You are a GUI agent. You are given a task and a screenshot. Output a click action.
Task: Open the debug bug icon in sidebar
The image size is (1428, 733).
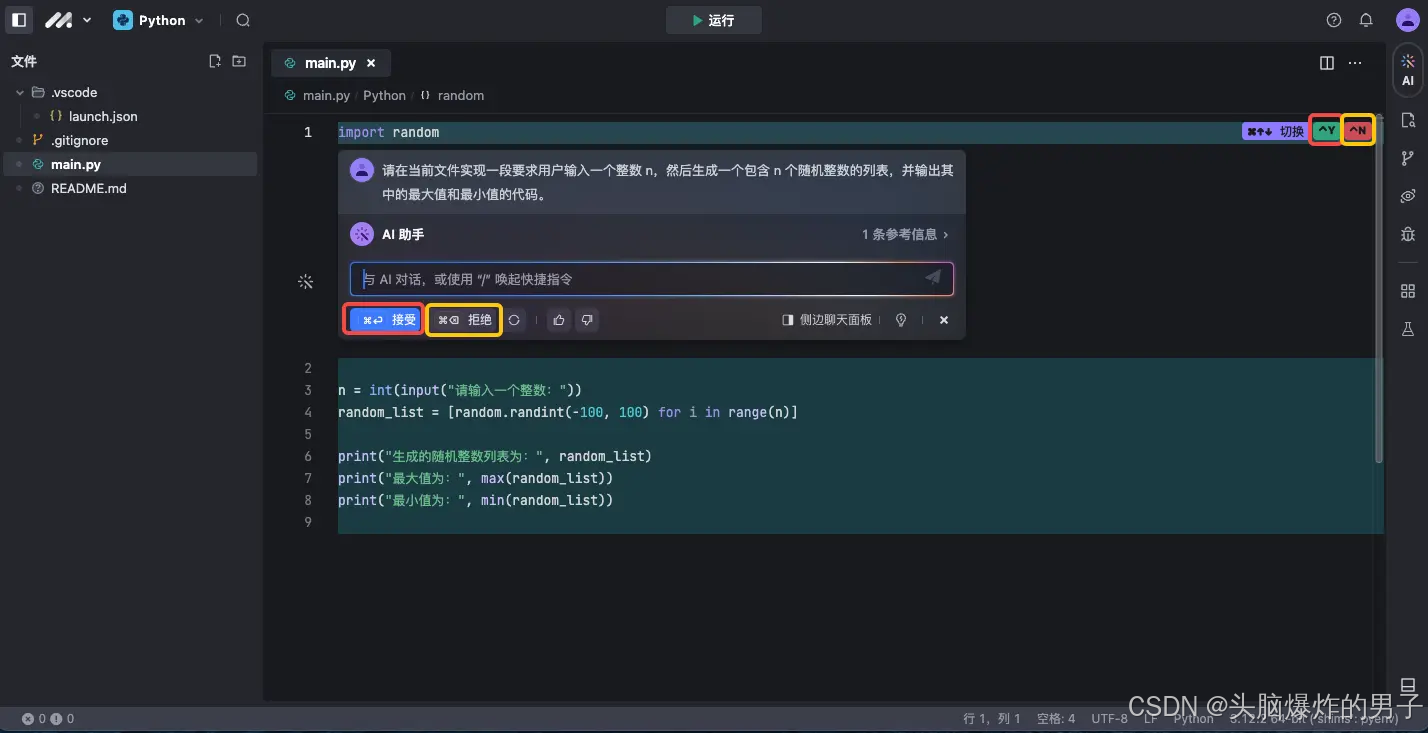coord(1407,234)
